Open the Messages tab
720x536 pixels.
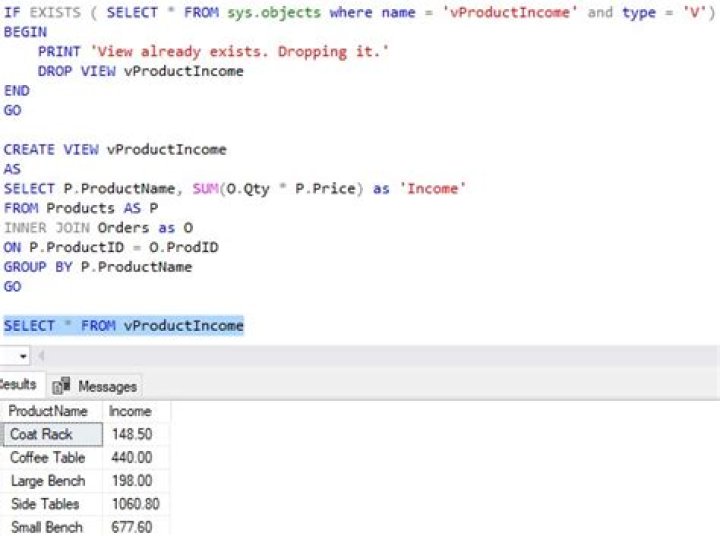(x=106, y=386)
